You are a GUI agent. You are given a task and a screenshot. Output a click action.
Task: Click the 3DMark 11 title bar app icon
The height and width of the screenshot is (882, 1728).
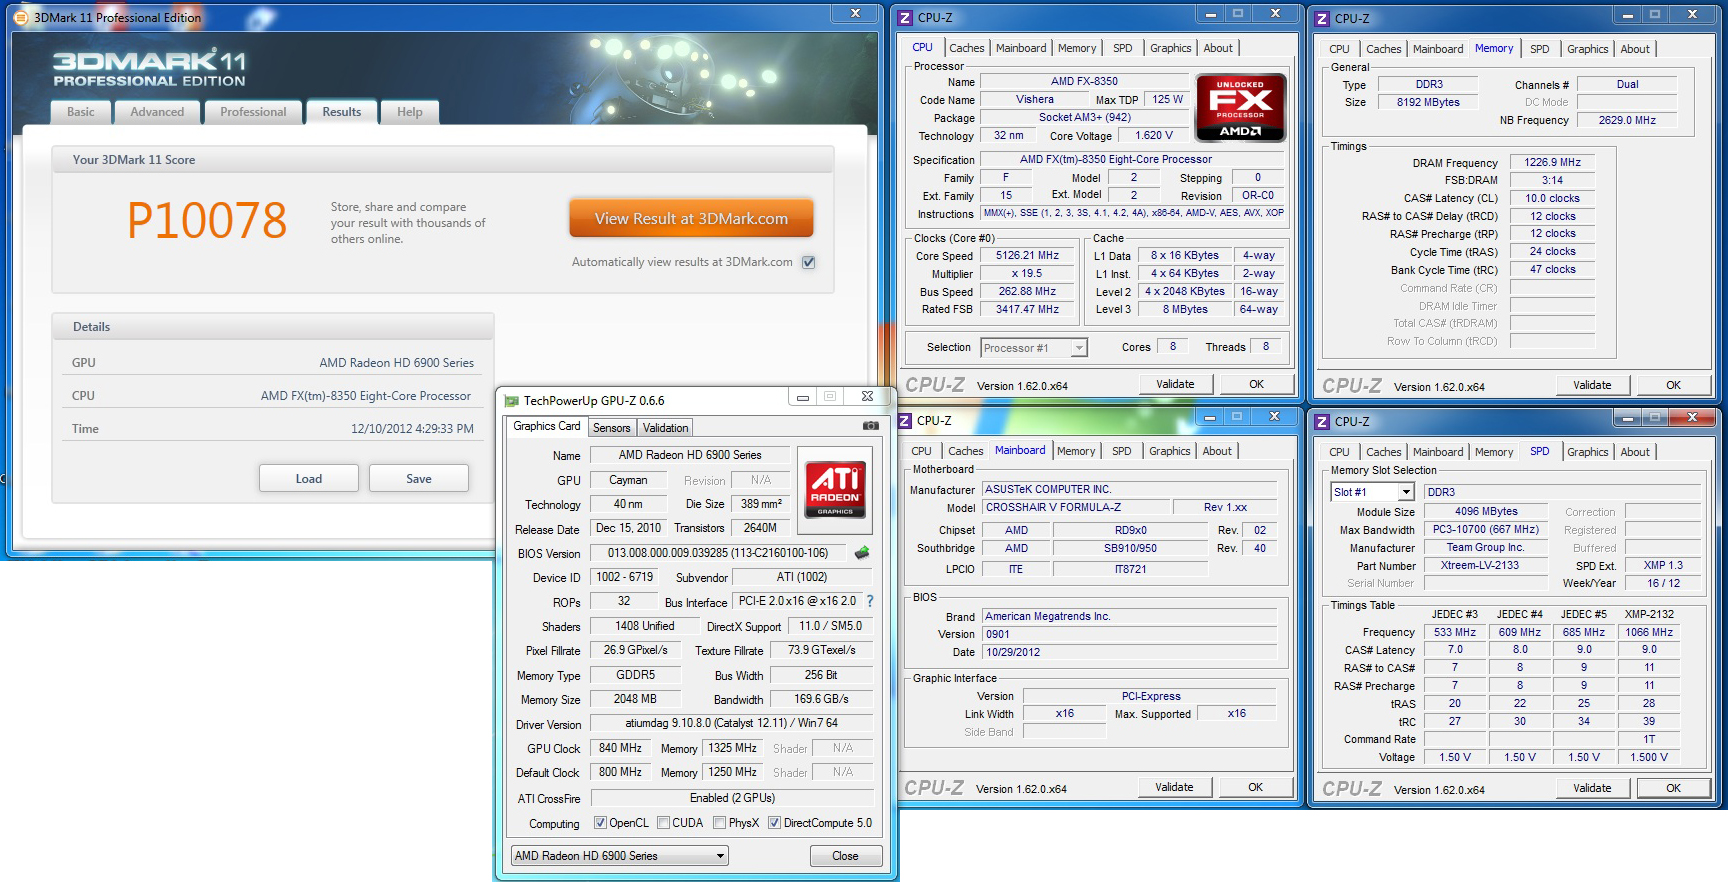[x=20, y=17]
